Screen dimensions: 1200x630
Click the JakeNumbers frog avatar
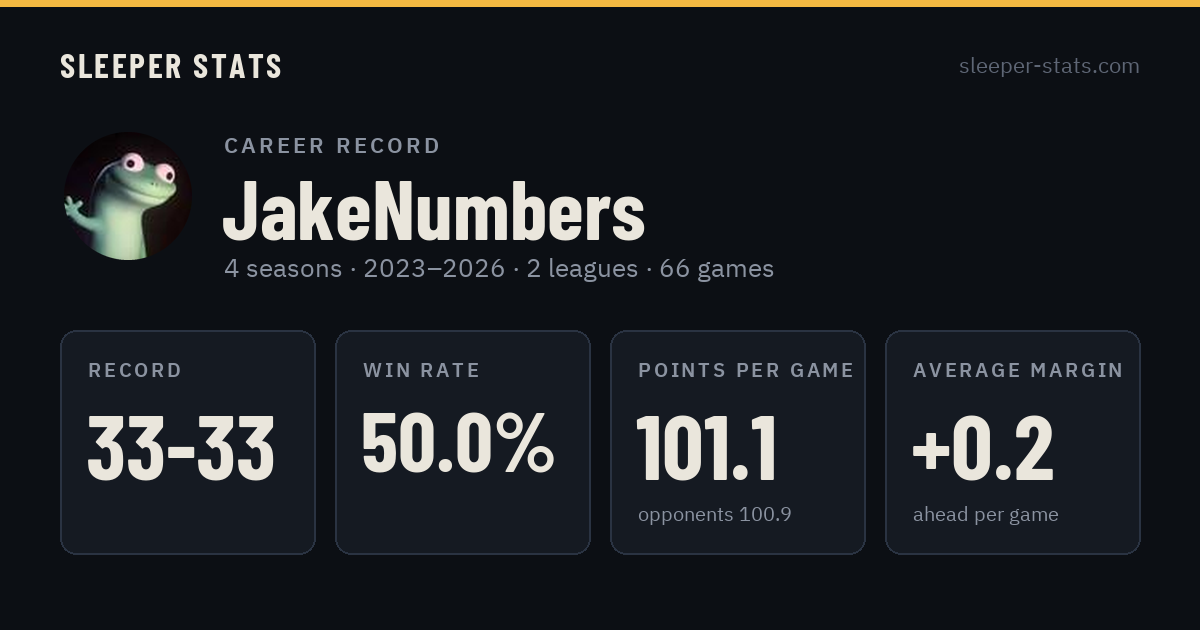point(128,196)
